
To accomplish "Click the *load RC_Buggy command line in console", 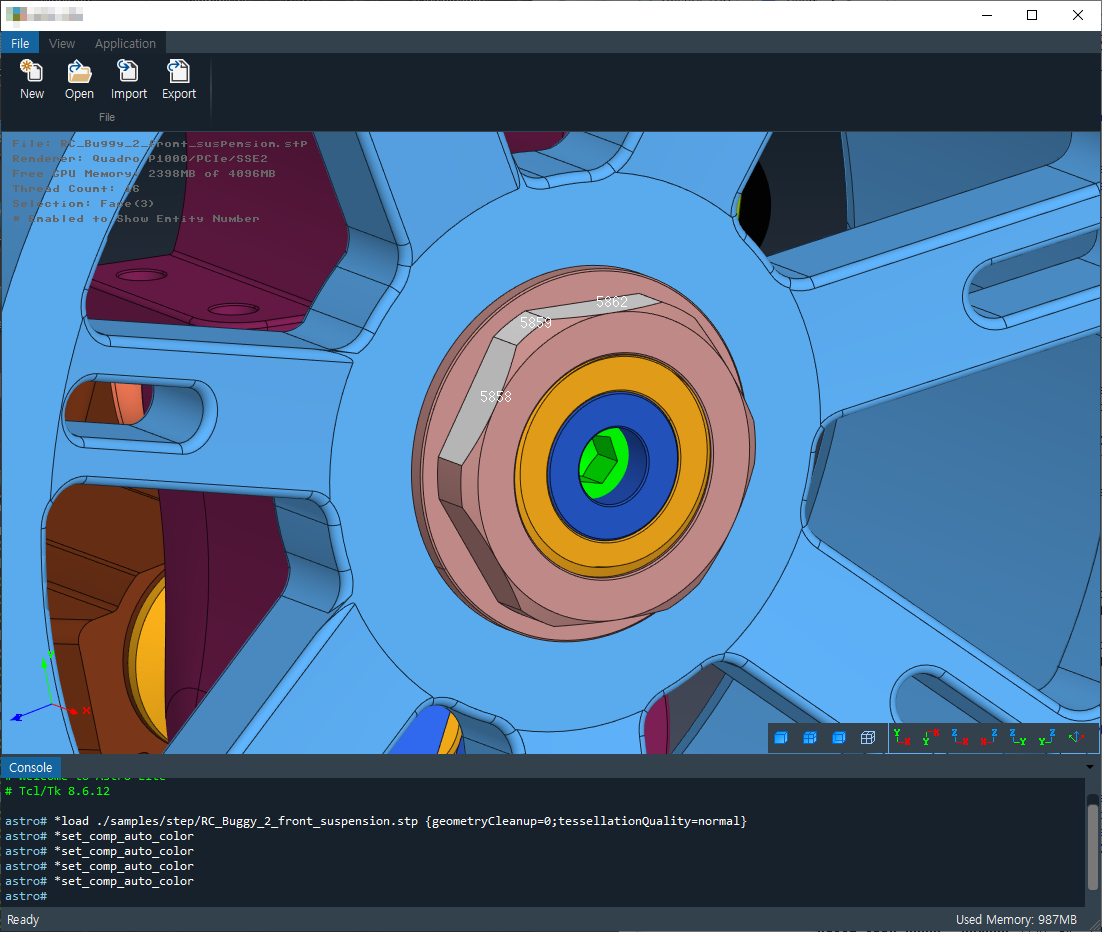I will click(376, 821).
